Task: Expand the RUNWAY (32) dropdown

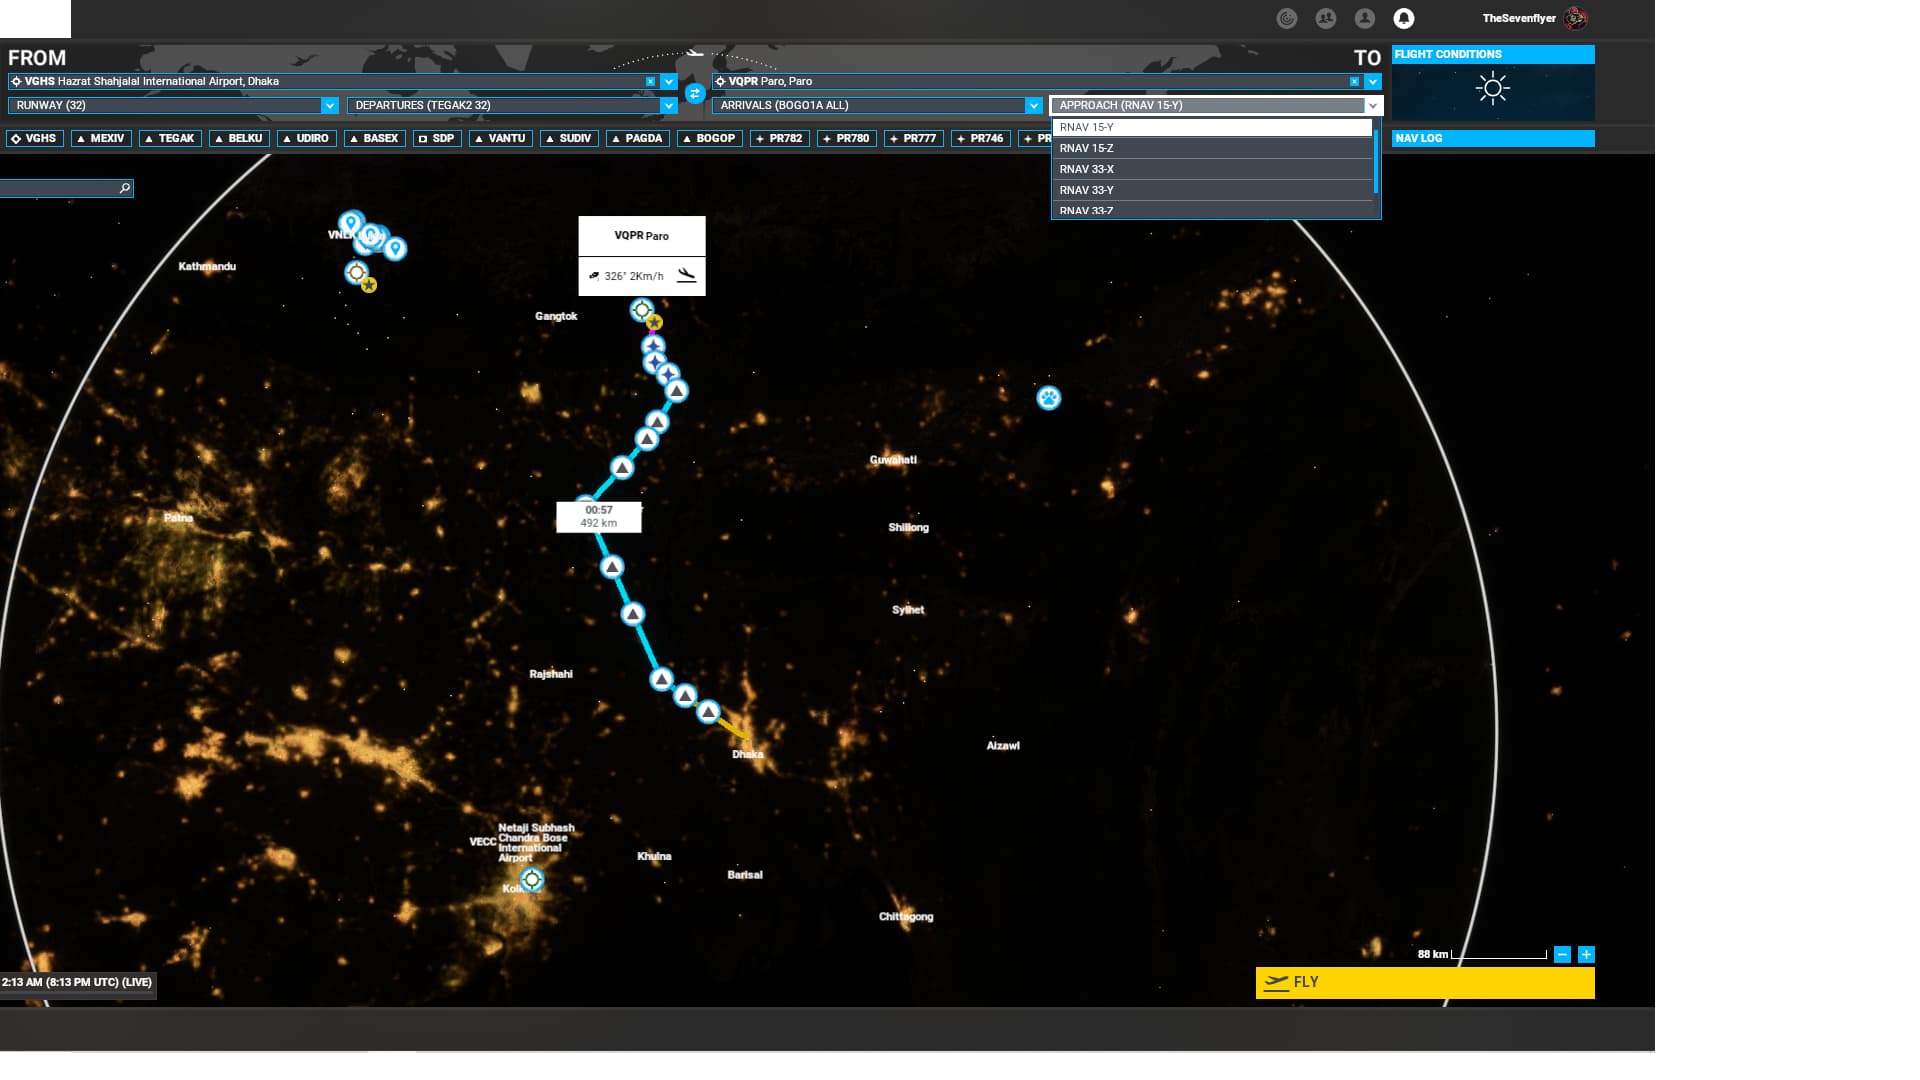Action: point(329,105)
